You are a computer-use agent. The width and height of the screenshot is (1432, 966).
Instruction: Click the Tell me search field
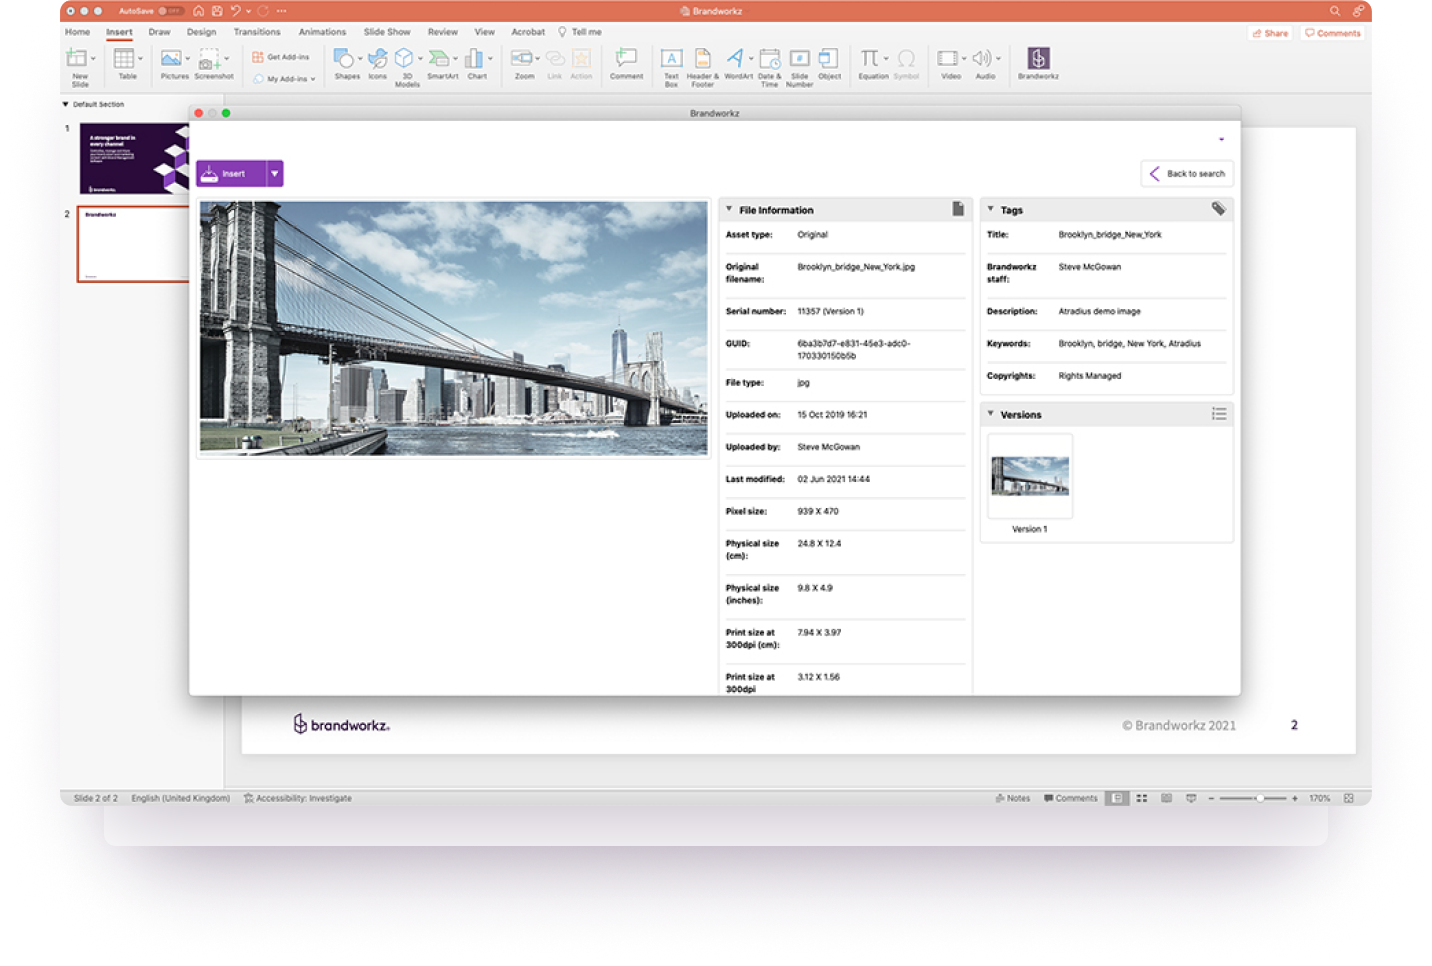tap(580, 32)
